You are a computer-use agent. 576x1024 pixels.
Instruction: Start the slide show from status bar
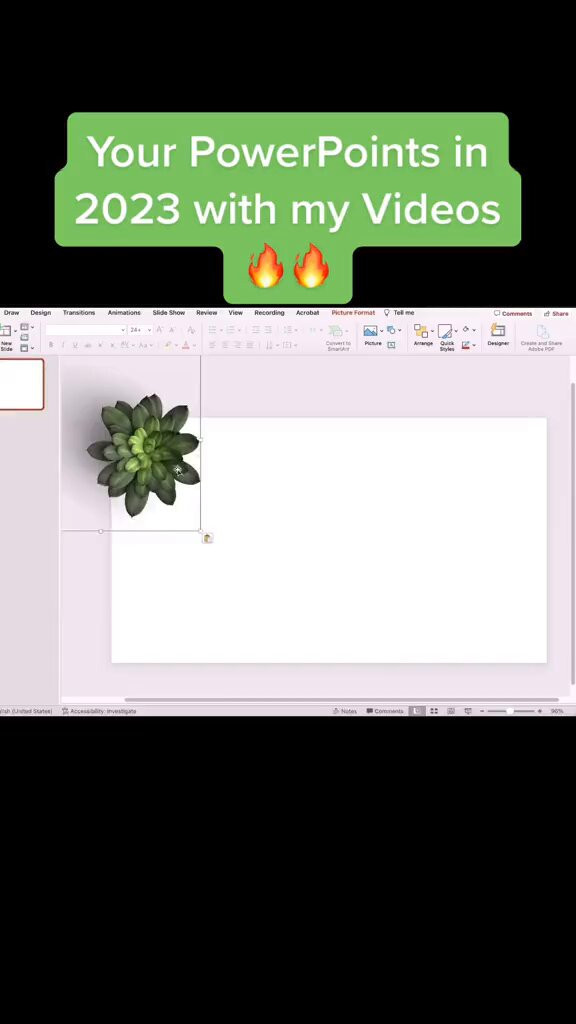[468, 711]
